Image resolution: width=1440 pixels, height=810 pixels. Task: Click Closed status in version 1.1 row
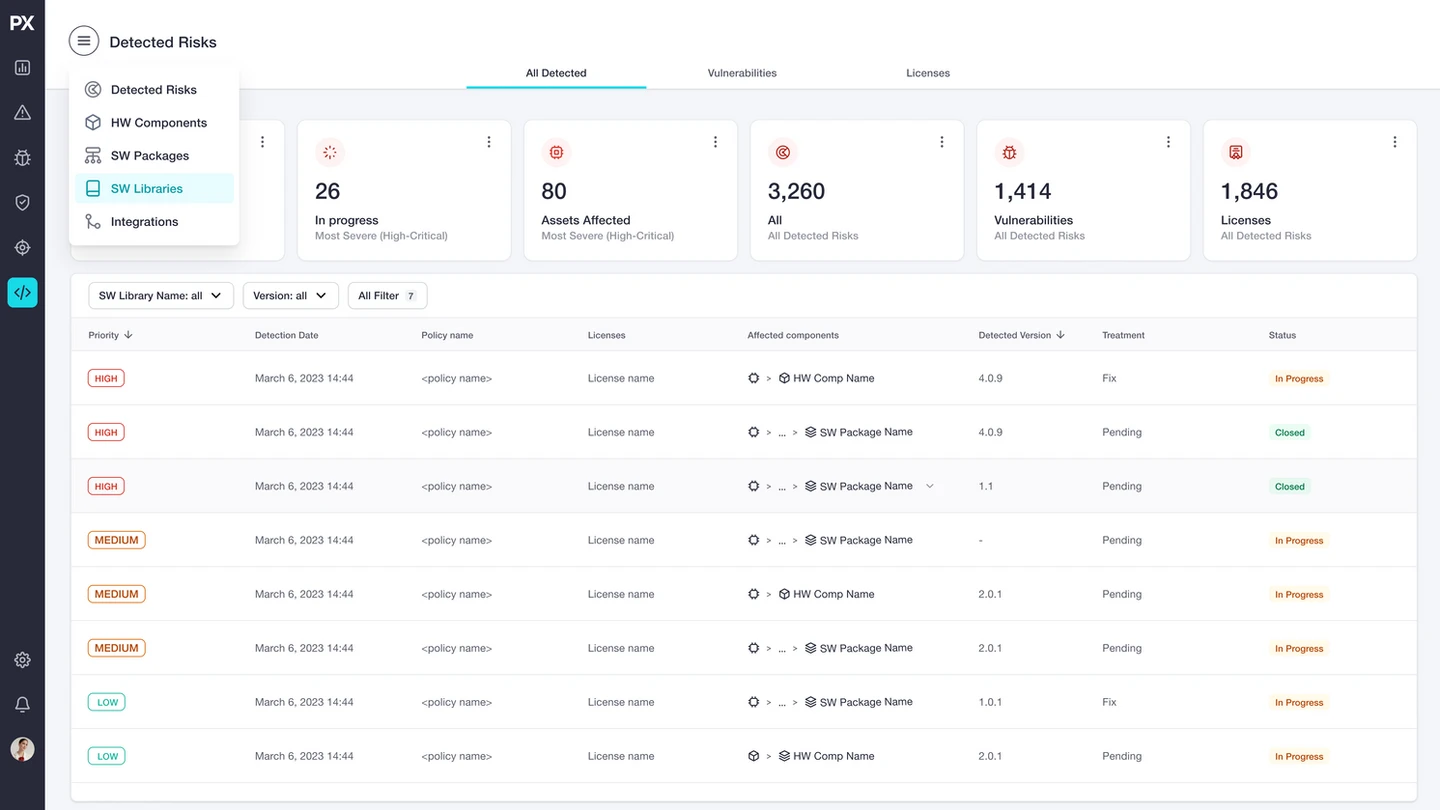(x=1290, y=486)
